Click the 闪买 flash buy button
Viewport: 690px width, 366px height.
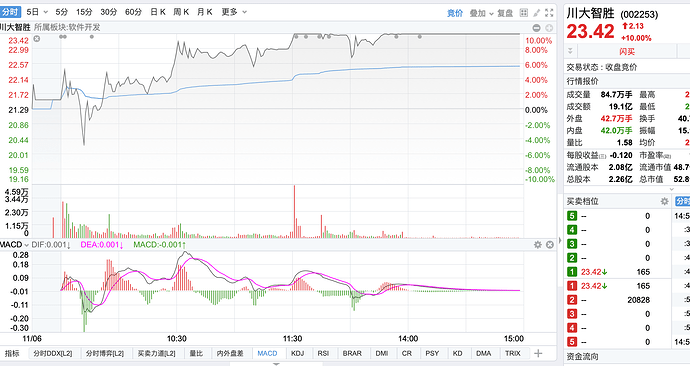pyautogui.click(x=627, y=51)
